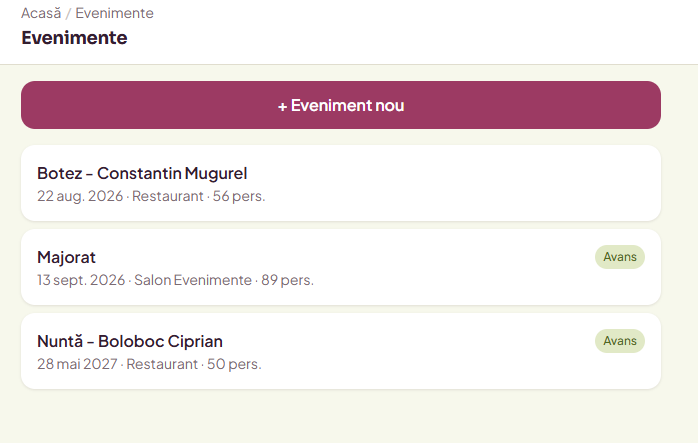Go to the Acasă breadcrumb link

coord(41,13)
